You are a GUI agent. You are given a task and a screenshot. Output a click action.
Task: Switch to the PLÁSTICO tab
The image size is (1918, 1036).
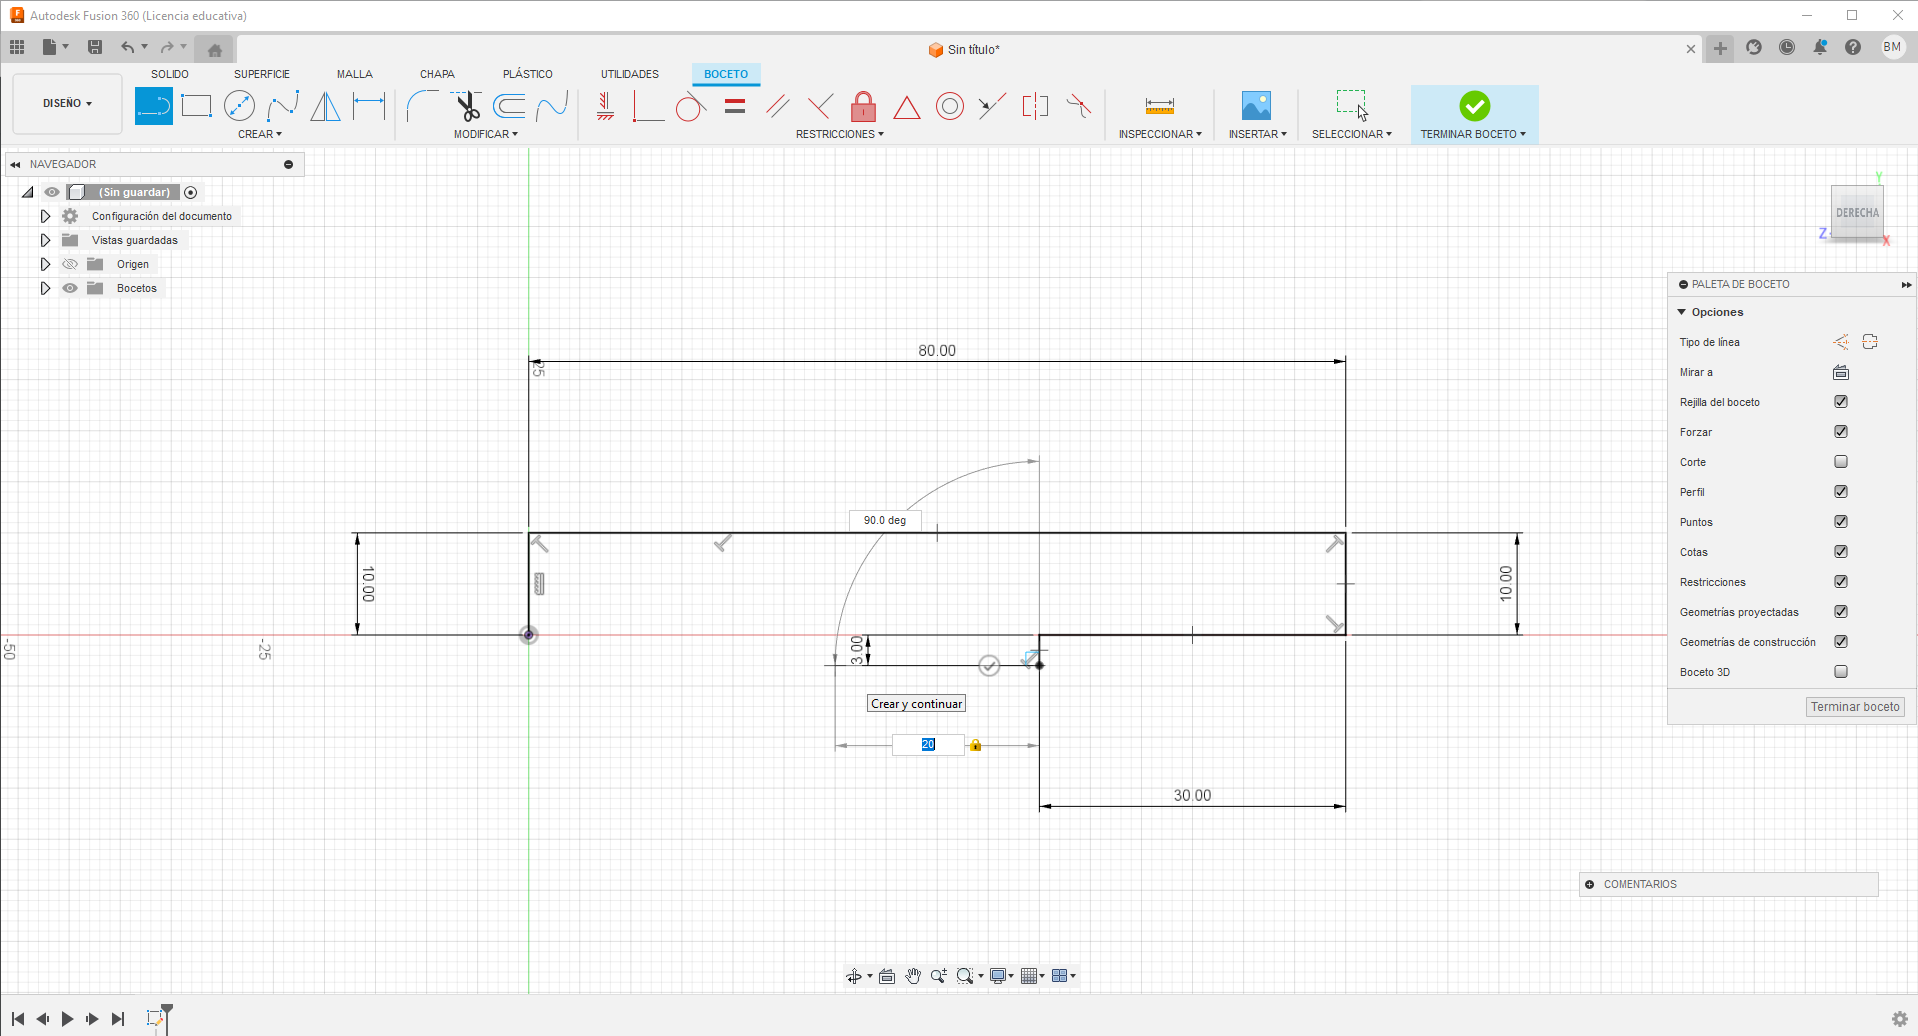(x=528, y=74)
